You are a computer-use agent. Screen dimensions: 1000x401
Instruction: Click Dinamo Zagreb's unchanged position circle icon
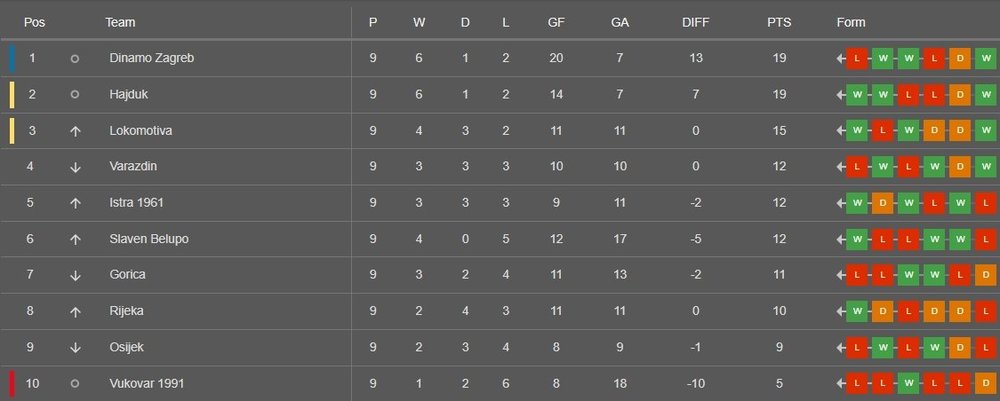pyautogui.click(x=75, y=59)
